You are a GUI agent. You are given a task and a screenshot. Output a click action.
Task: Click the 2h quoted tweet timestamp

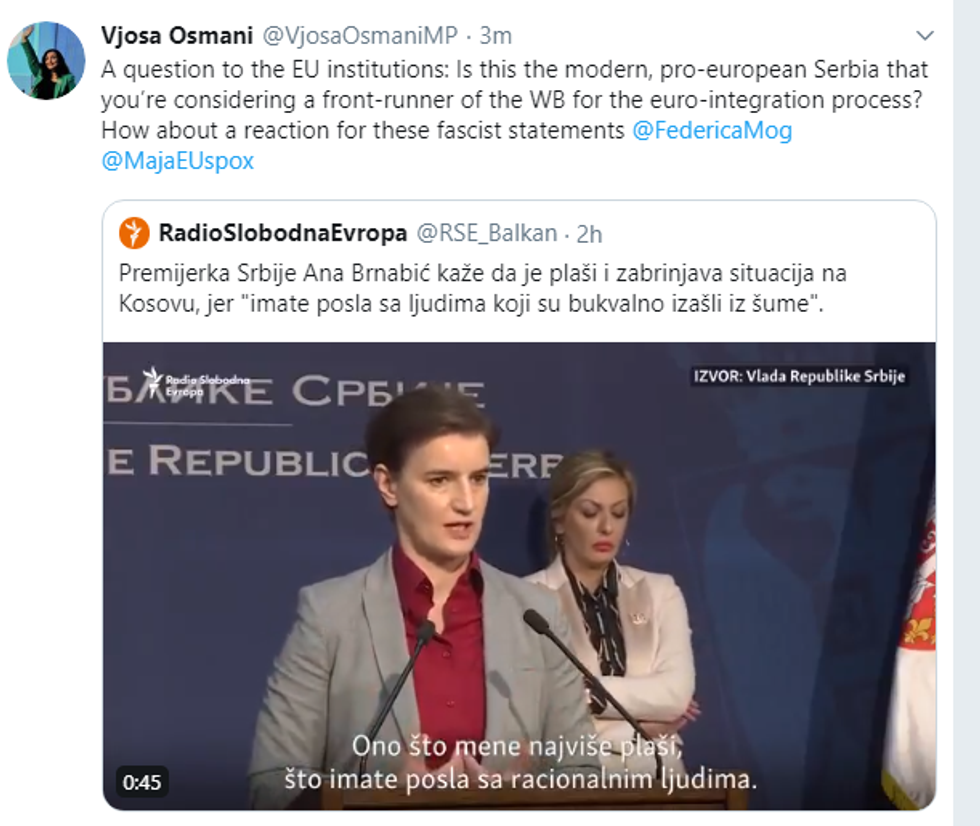point(590,234)
